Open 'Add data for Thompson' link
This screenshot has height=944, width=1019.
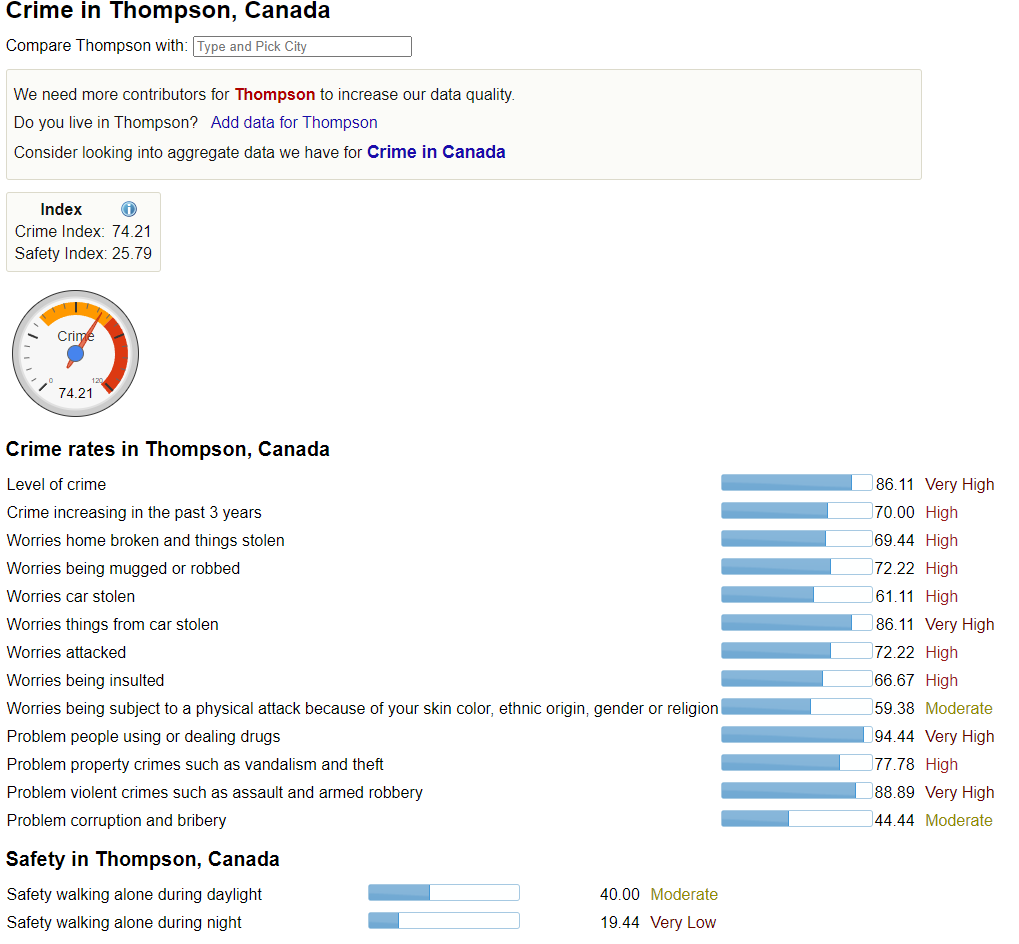point(294,122)
